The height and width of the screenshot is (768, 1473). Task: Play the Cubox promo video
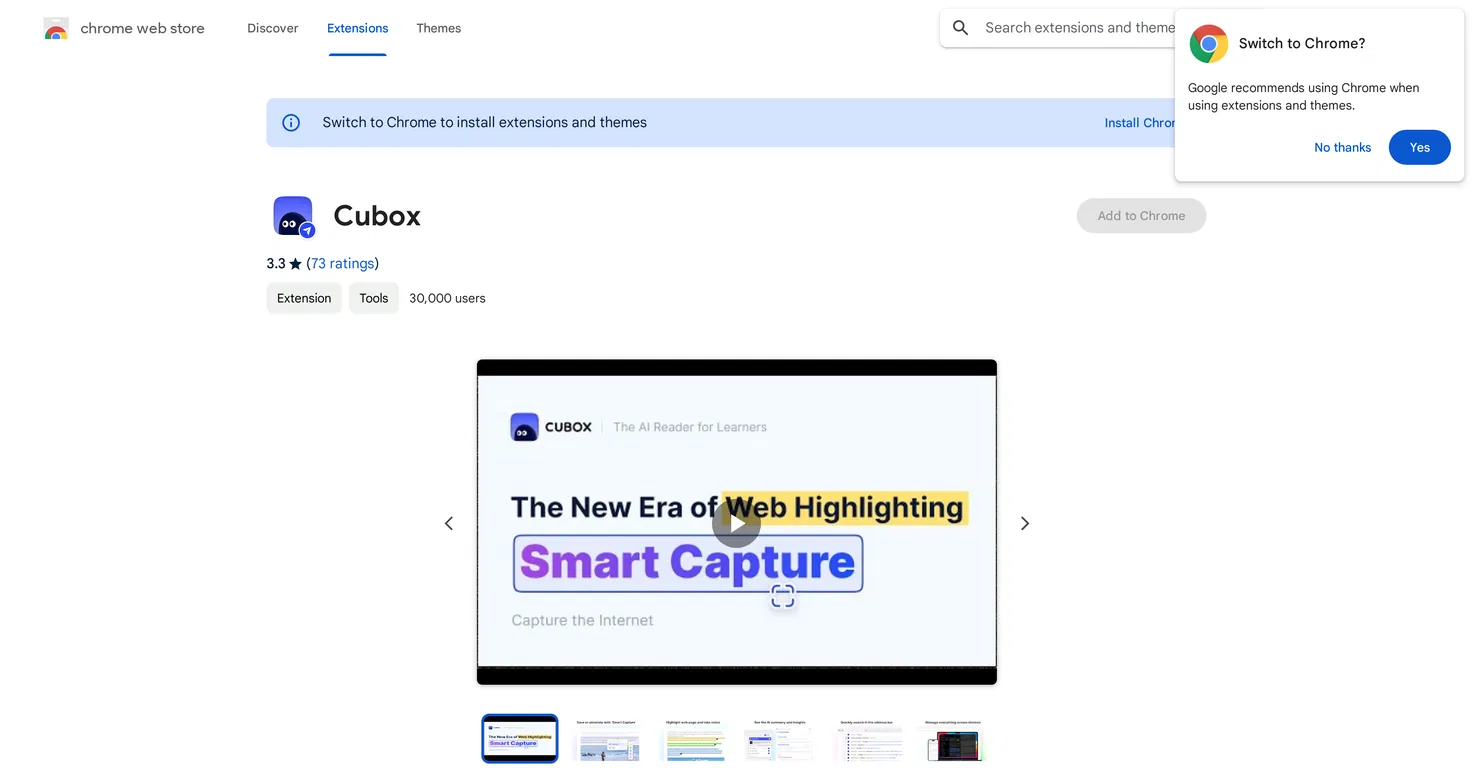(x=737, y=523)
